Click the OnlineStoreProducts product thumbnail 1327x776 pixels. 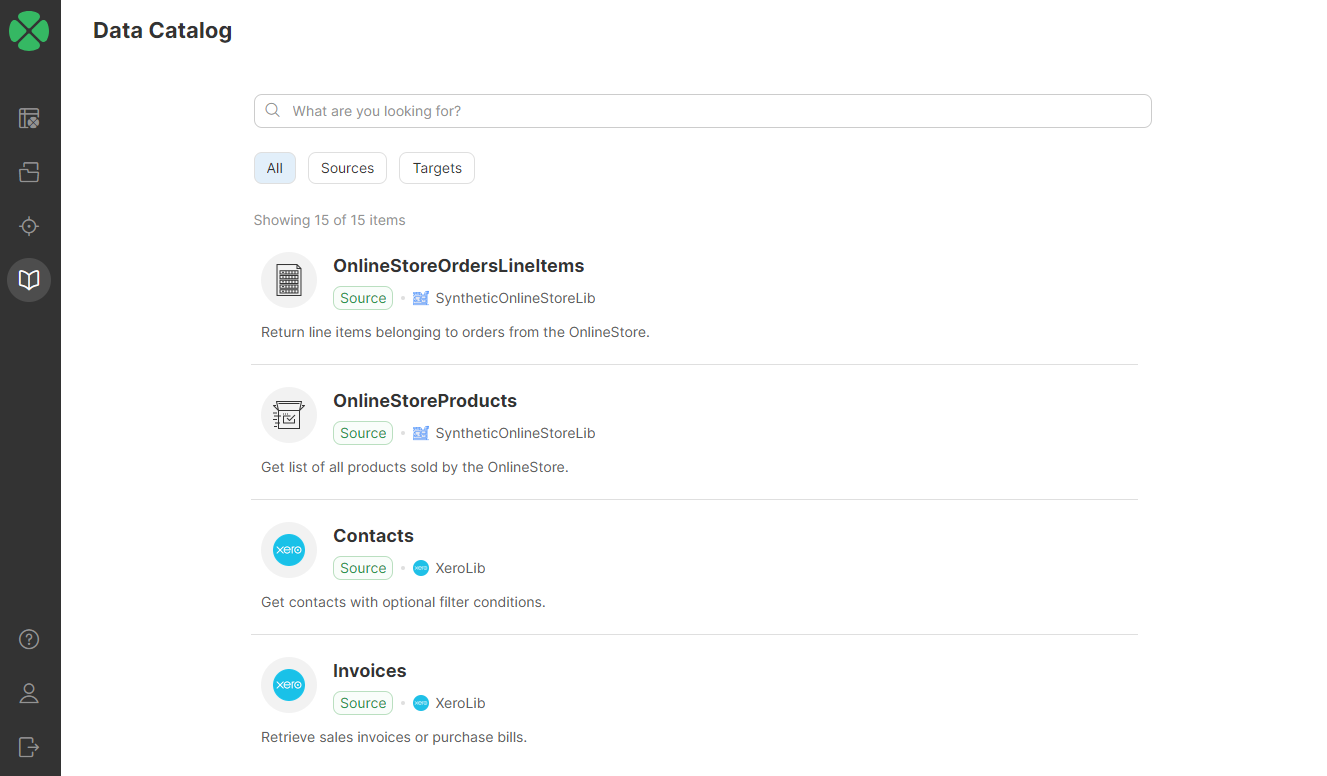point(288,415)
